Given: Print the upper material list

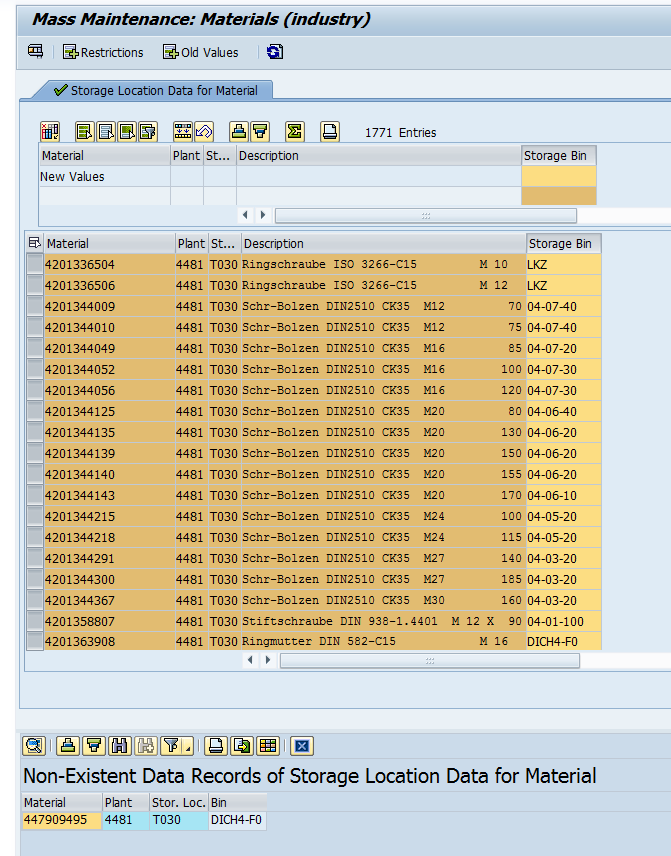Looking at the screenshot, I should [330, 132].
